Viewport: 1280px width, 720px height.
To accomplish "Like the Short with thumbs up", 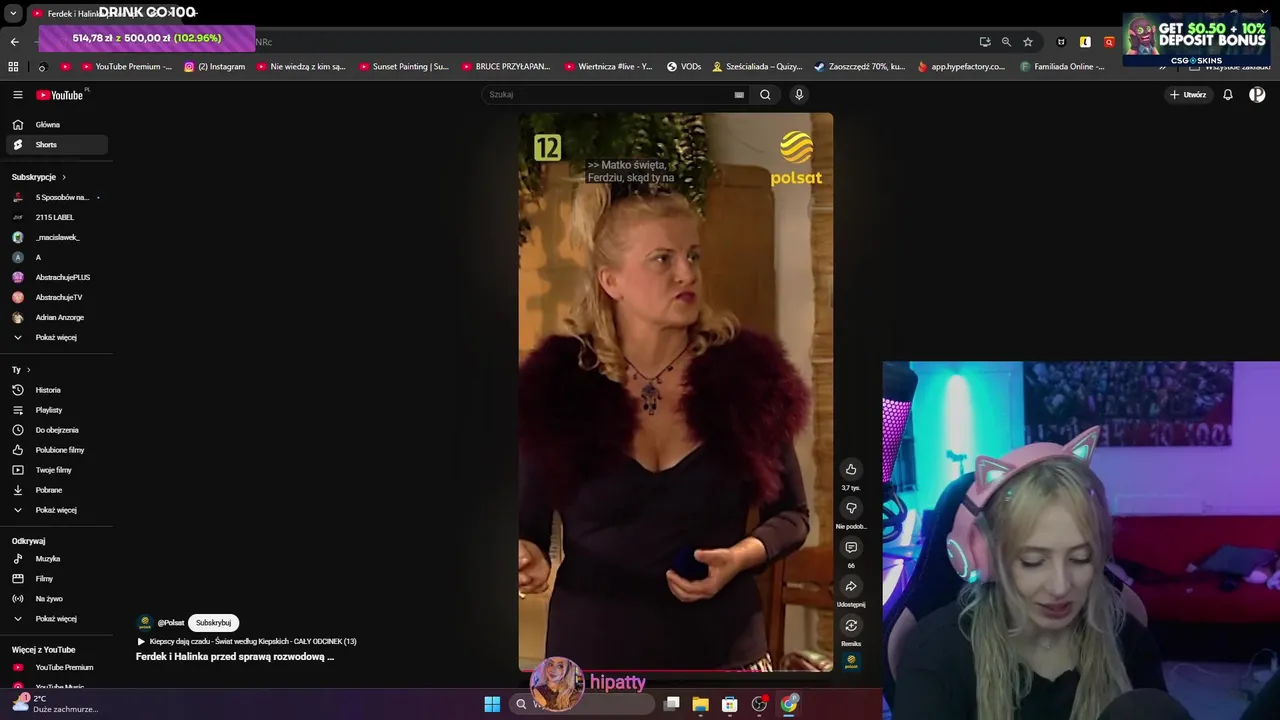I will [x=851, y=470].
